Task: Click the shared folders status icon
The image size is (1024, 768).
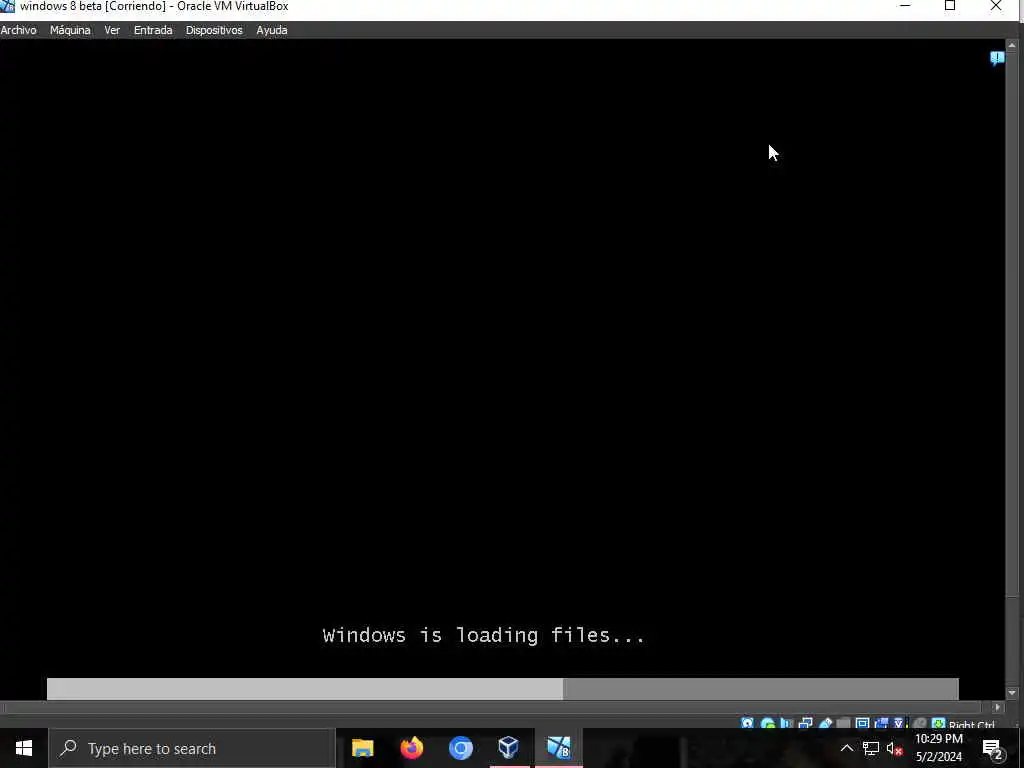Action: click(x=843, y=724)
